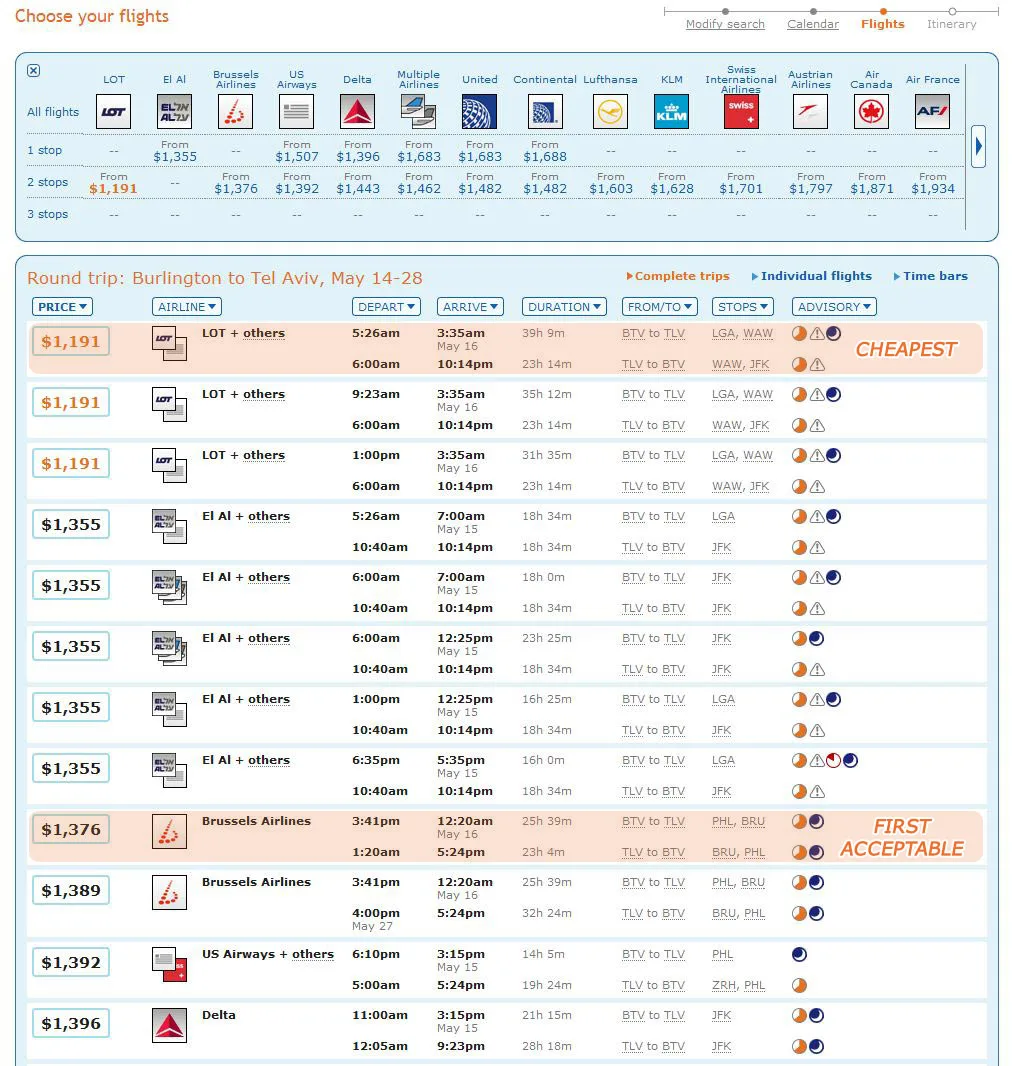
Task: Show more airlines with the right arrow
Action: pyautogui.click(x=979, y=145)
